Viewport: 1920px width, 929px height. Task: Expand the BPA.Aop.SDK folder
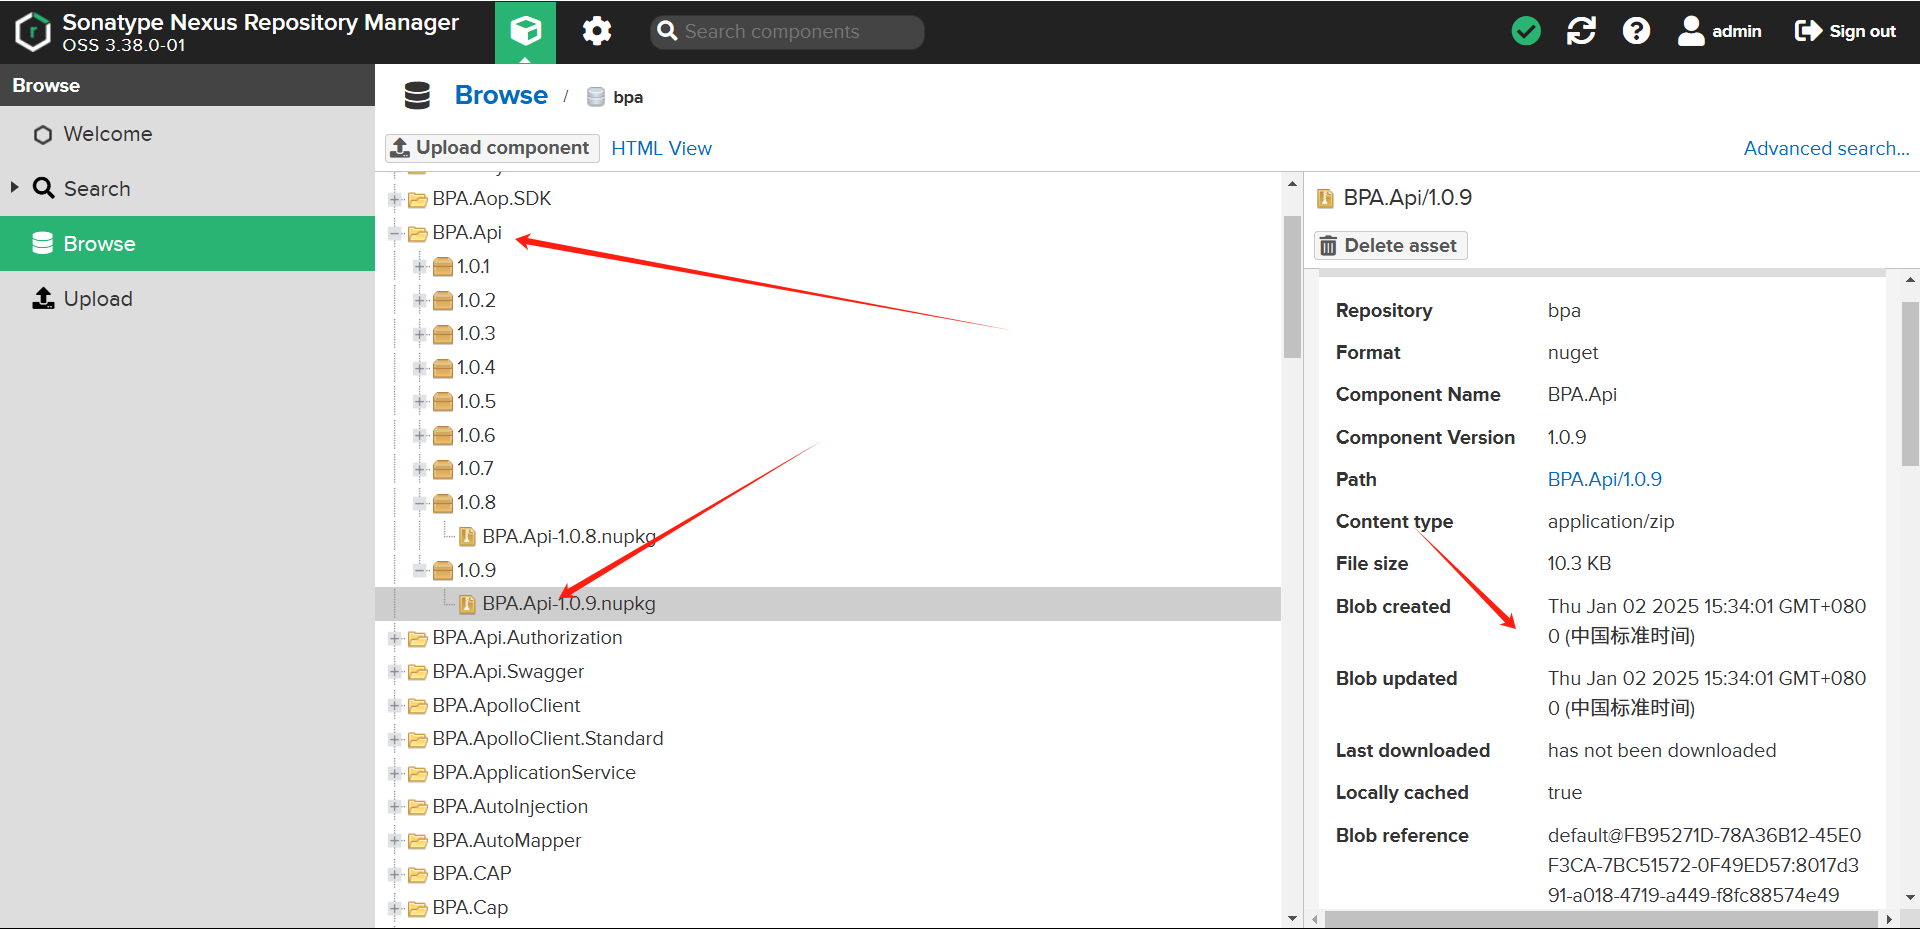click(395, 199)
